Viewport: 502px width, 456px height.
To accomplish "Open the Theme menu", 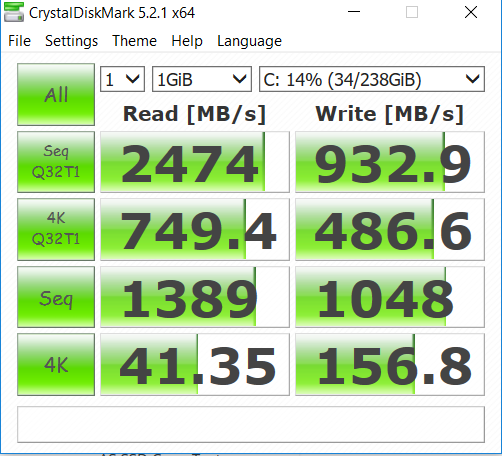I will (x=134, y=41).
